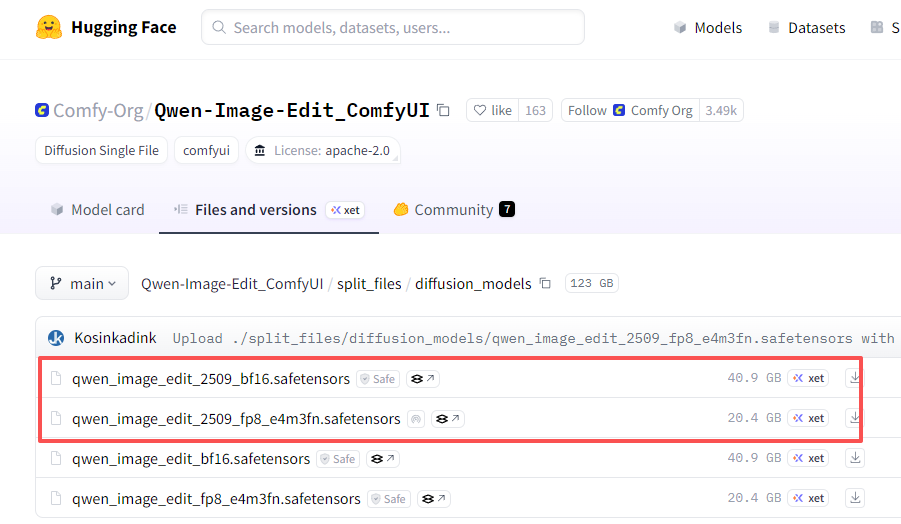901x524 pixels.
Task: Download qwen_image_edit_fp8_e4m3fn.safetensors
Action: click(x=855, y=498)
